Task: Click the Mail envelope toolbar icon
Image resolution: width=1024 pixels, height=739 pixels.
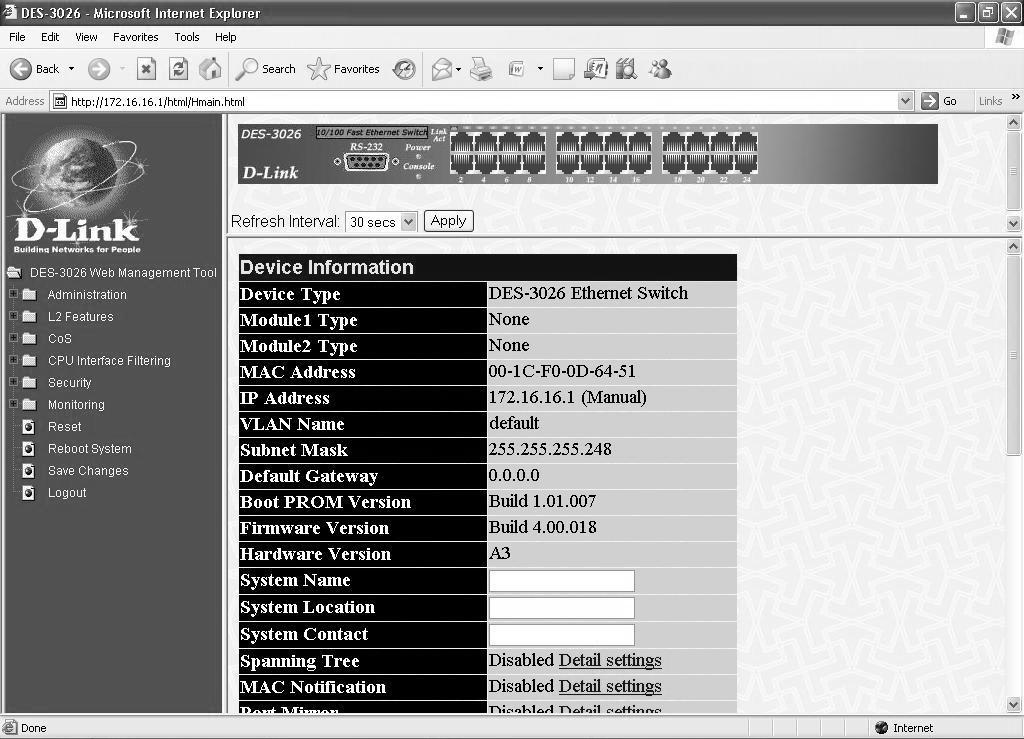Action: [x=442, y=69]
